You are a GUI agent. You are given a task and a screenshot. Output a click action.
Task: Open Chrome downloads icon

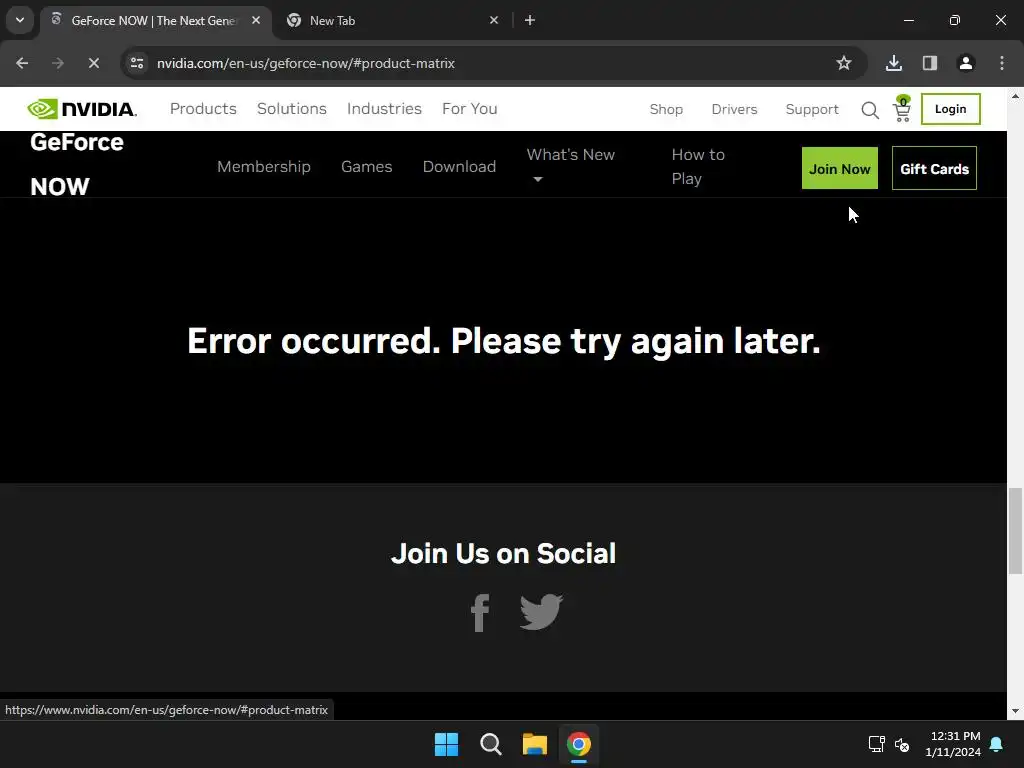893,63
